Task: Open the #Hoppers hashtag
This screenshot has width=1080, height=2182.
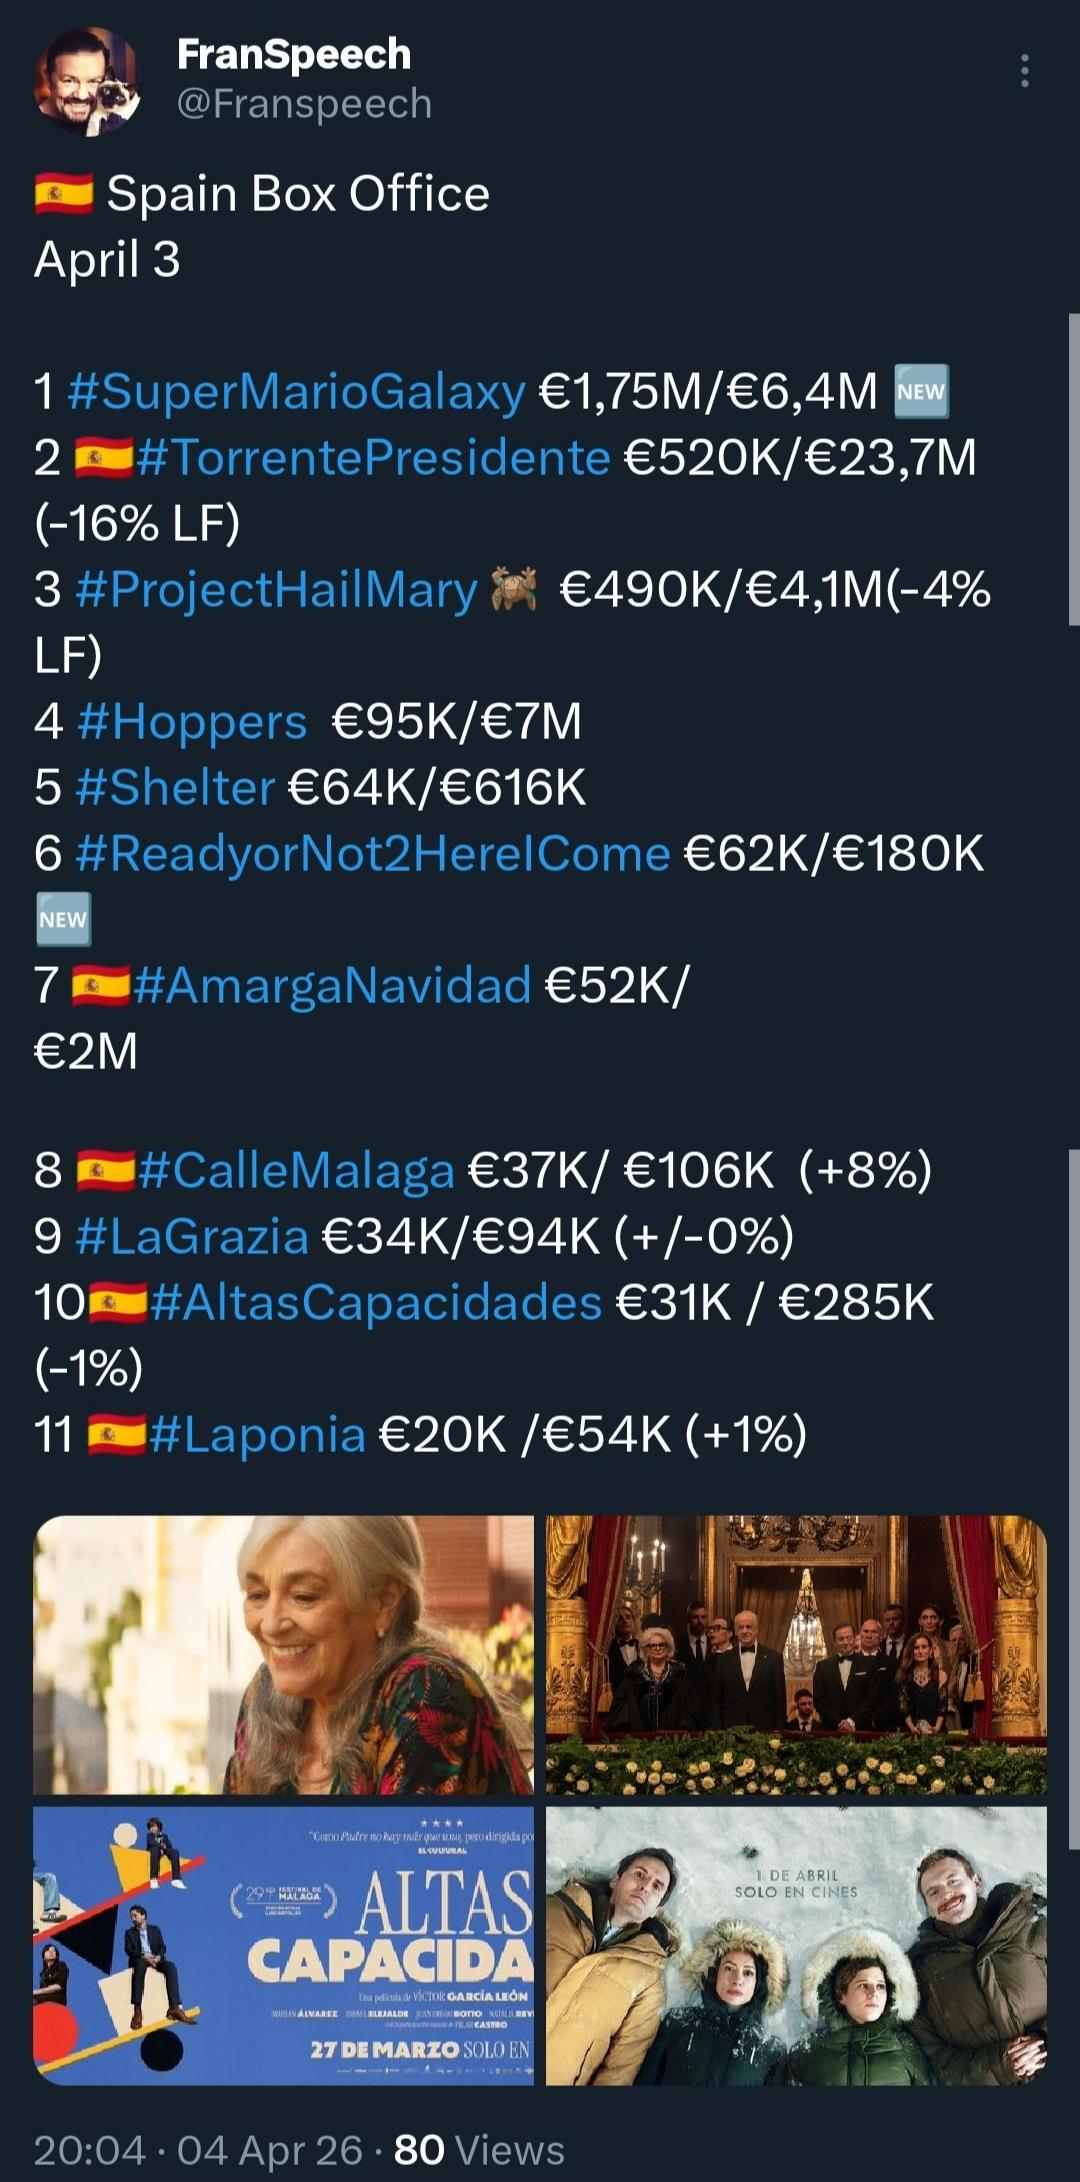Action: [x=192, y=721]
